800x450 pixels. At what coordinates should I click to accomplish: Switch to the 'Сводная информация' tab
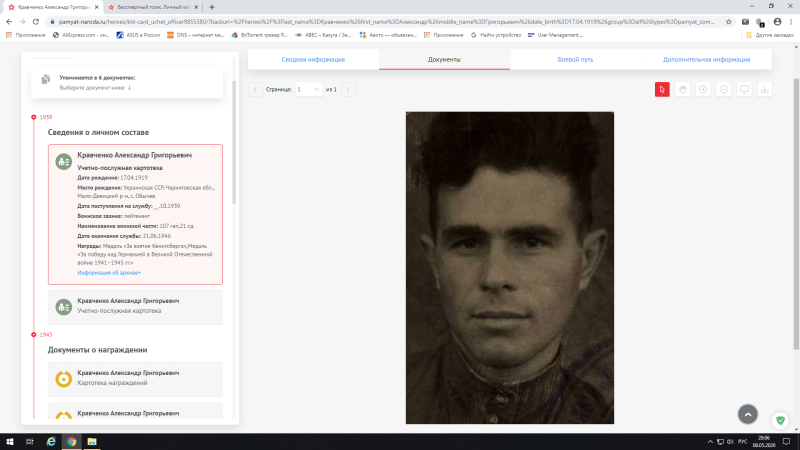[x=312, y=60]
